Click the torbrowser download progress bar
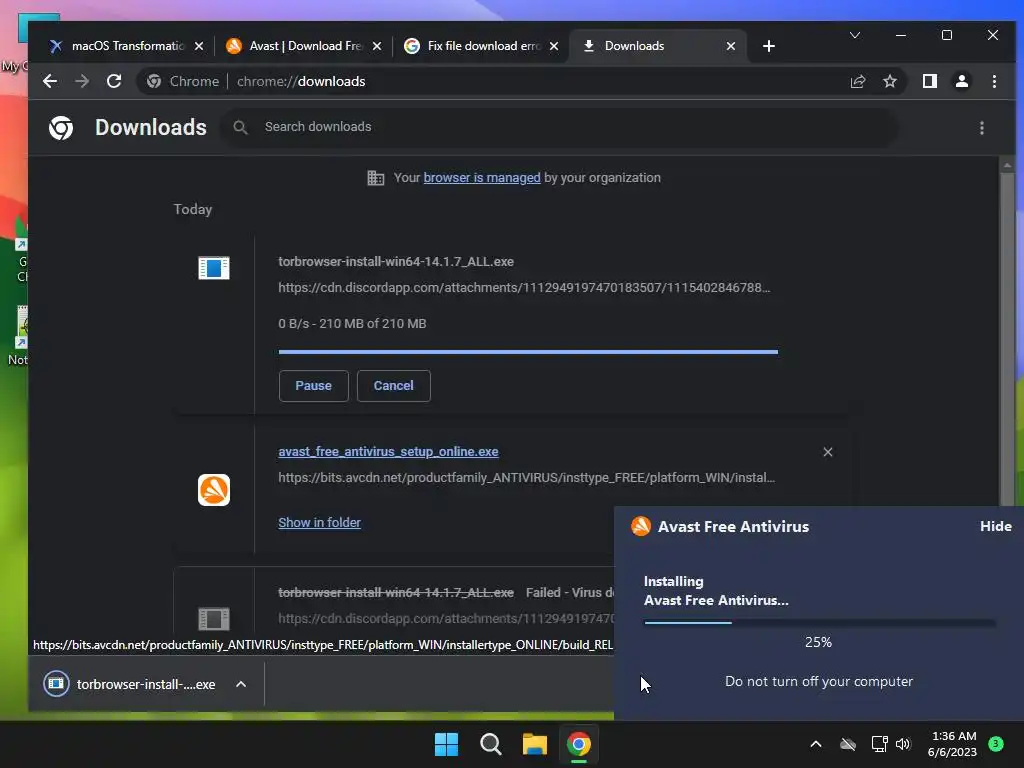This screenshot has width=1024, height=768. coord(528,352)
